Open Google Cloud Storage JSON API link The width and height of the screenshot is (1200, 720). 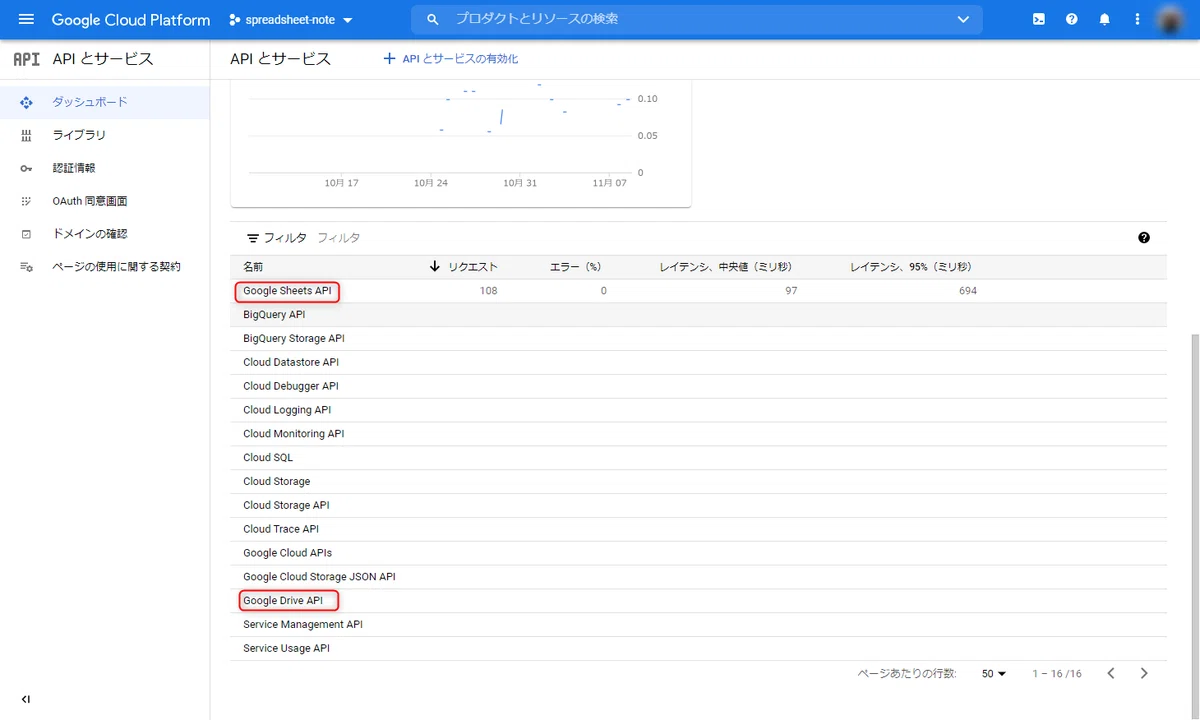coord(320,577)
